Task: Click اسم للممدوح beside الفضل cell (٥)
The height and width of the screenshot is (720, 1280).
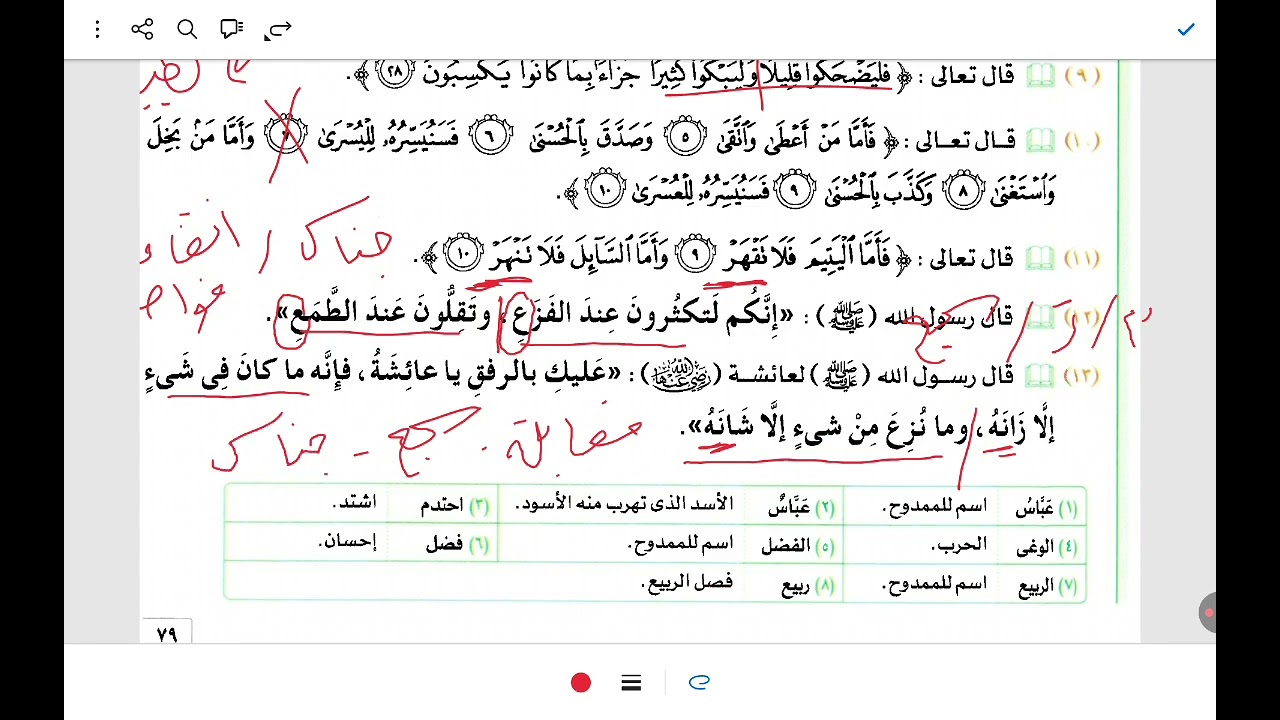Action: tap(681, 544)
